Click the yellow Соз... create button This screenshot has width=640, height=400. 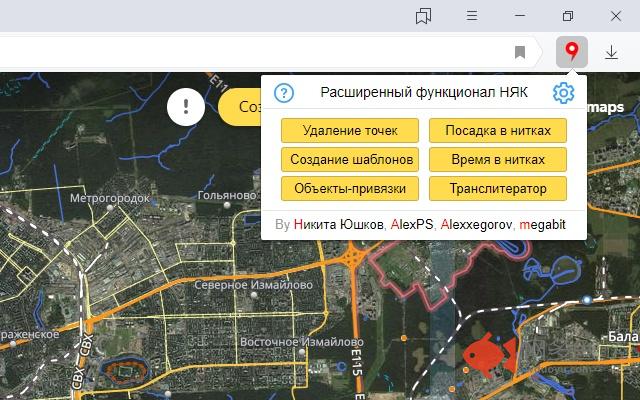click(x=240, y=107)
